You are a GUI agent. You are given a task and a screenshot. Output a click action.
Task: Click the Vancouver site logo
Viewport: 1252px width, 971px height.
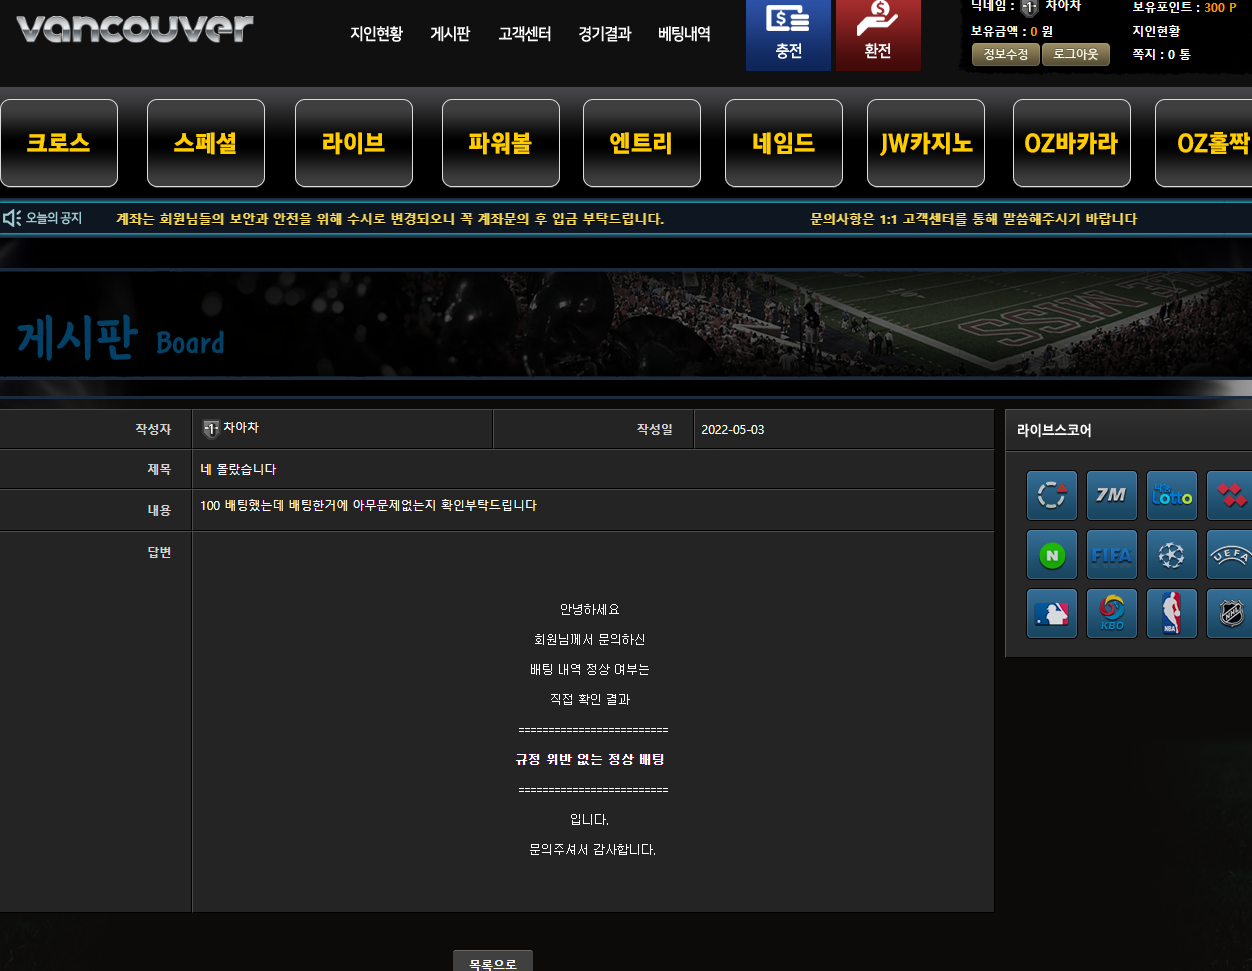135,28
